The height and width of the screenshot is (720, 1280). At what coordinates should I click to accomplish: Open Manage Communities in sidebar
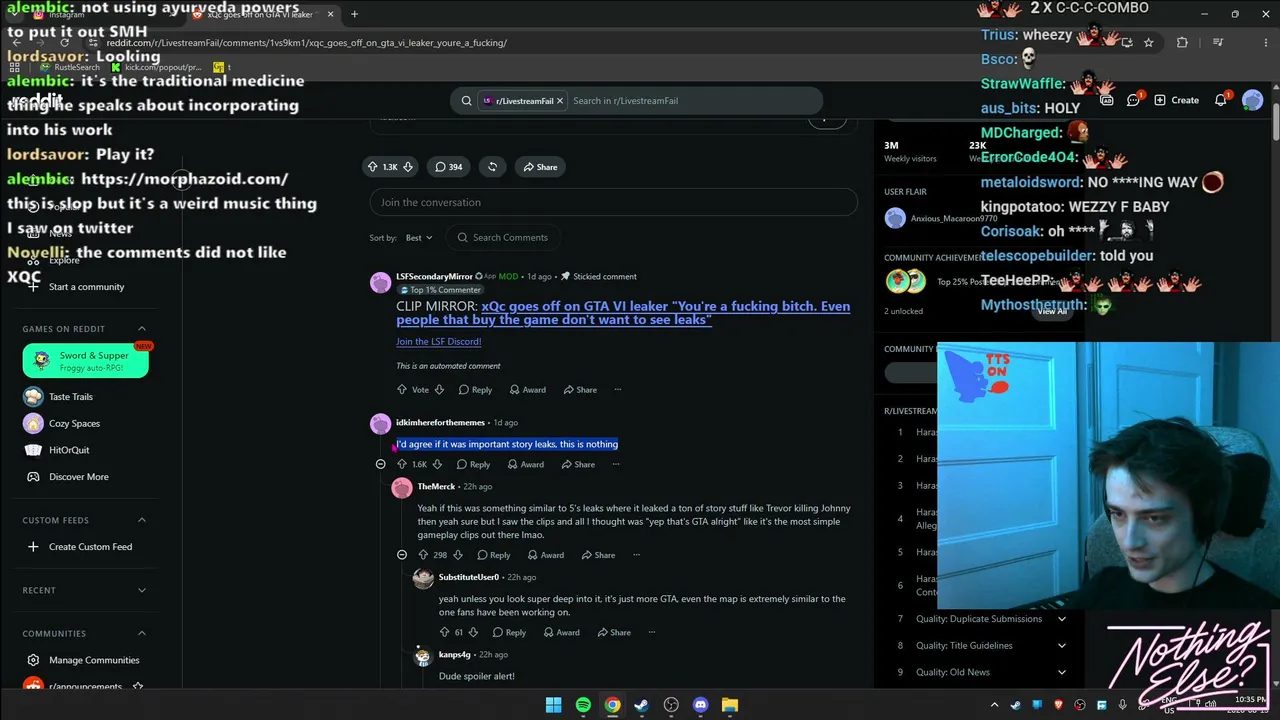tap(81, 660)
